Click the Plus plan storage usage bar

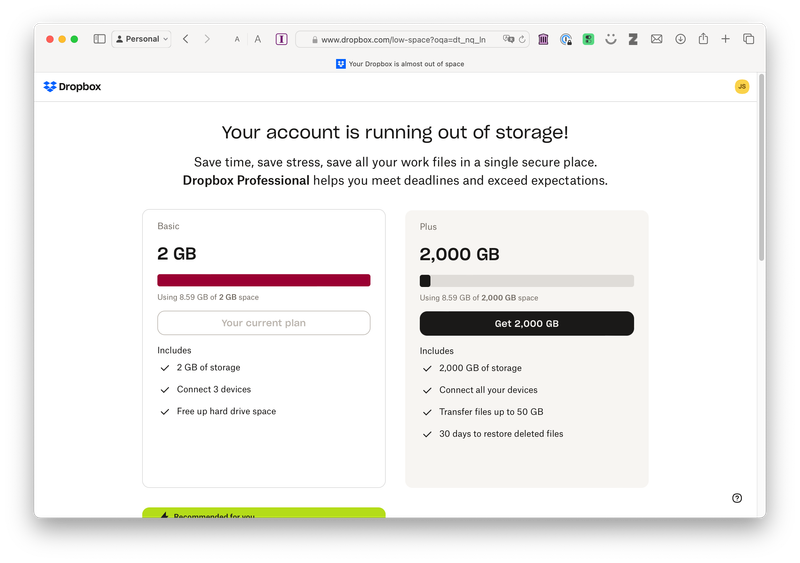pyautogui.click(x=526, y=281)
